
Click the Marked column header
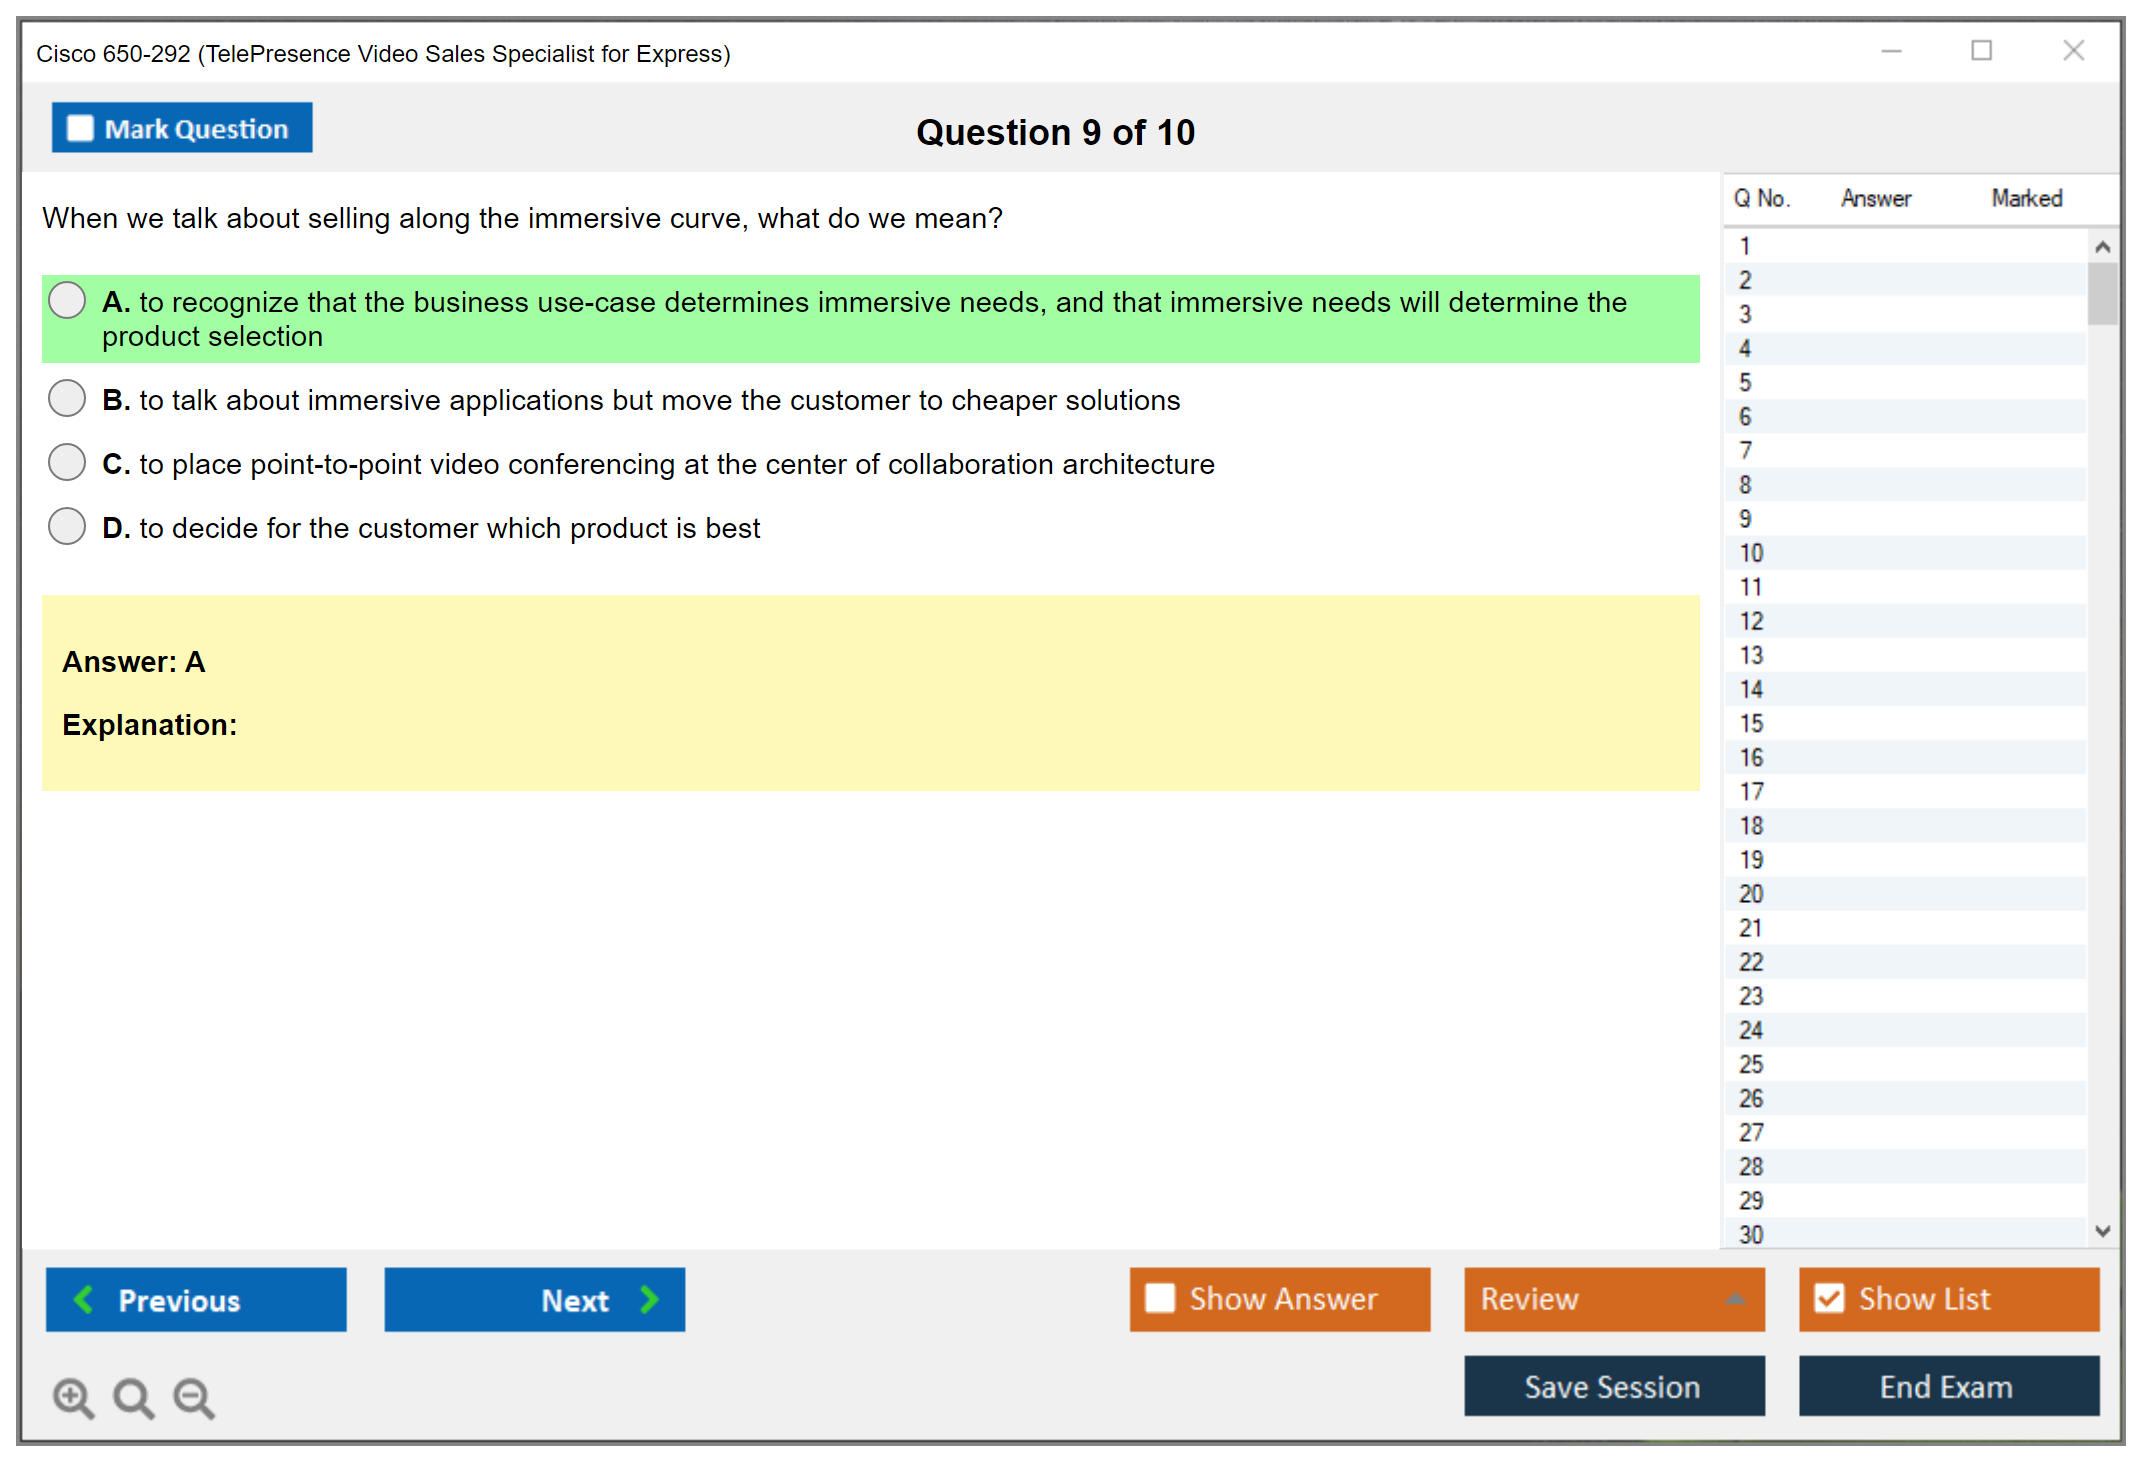click(x=2026, y=198)
